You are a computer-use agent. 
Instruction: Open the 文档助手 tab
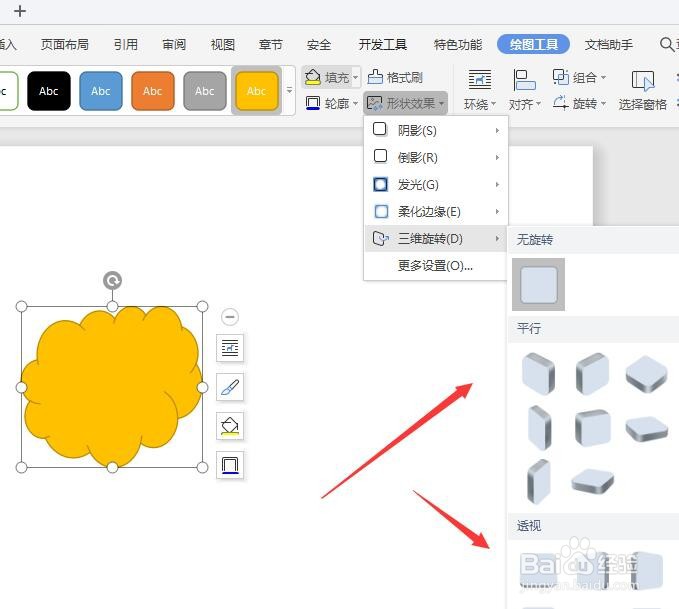[x=608, y=44]
